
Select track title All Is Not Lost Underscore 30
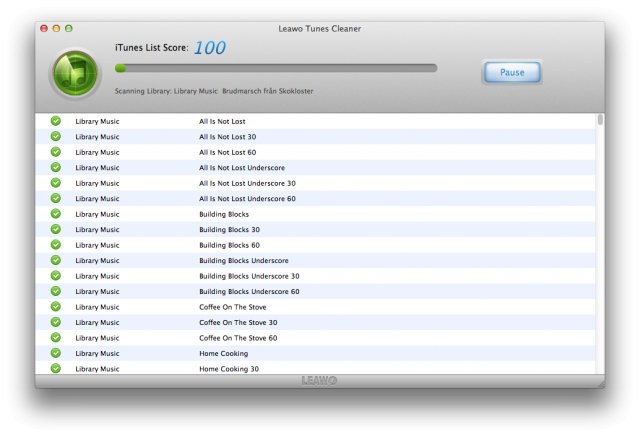pyautogui.click(x=247, y=183)
